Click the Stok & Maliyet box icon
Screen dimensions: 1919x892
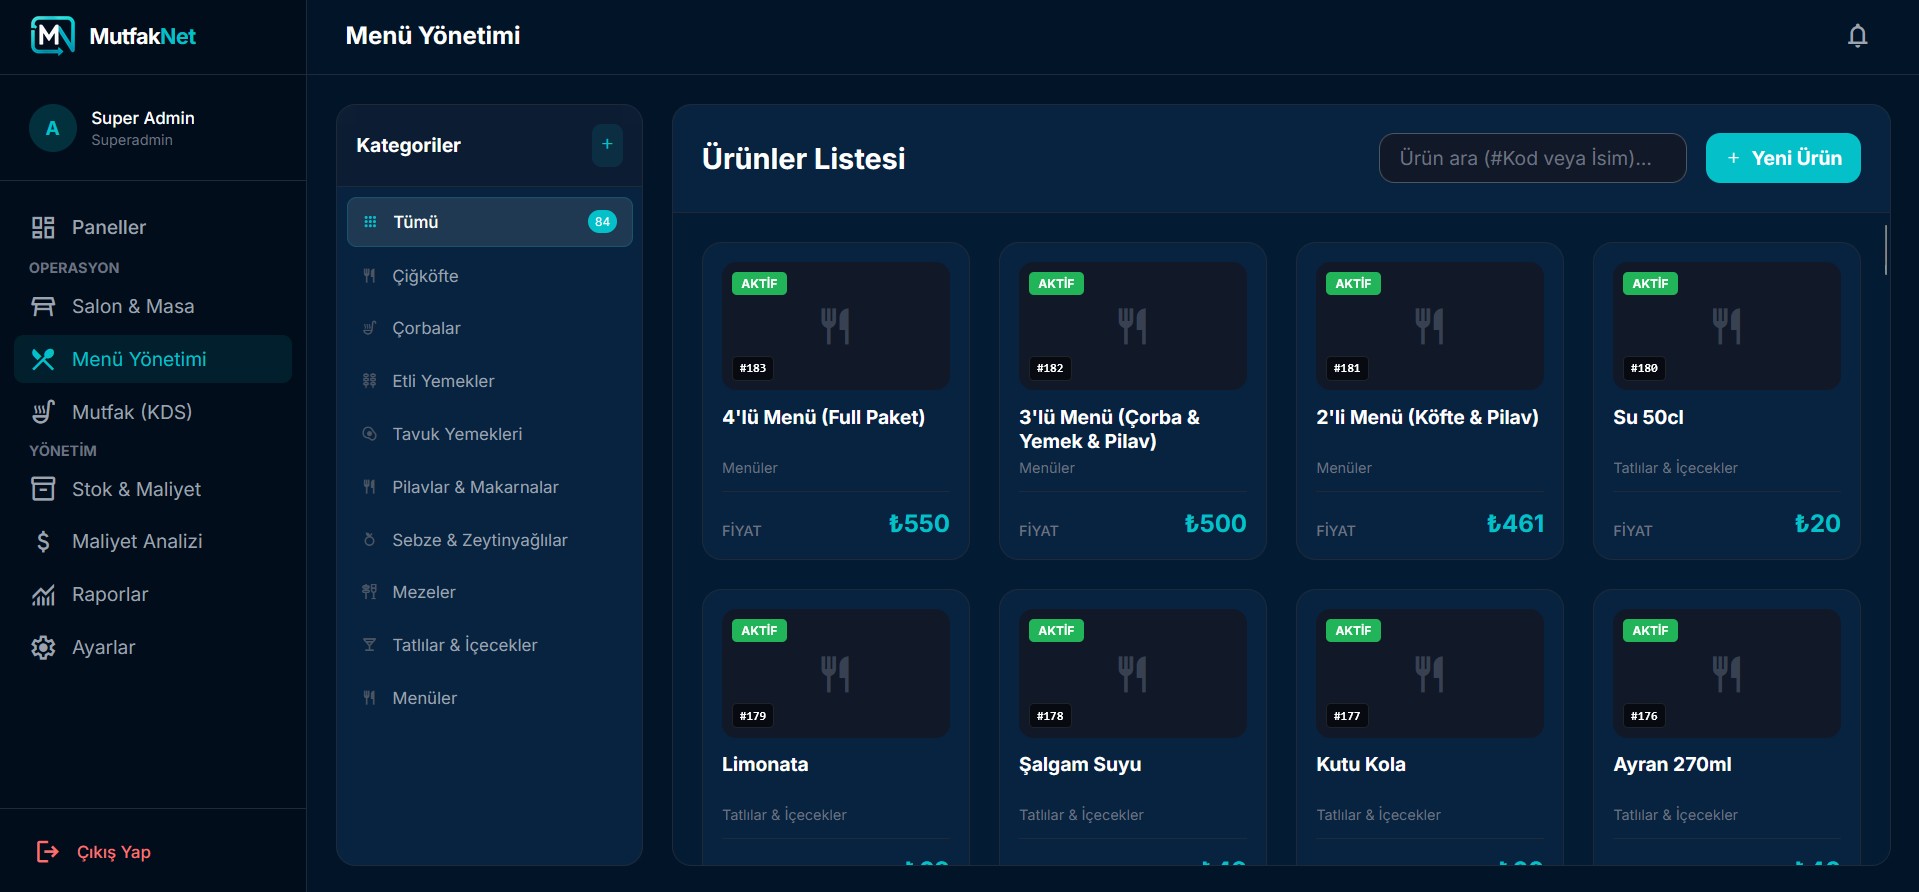tap(43, 489)
